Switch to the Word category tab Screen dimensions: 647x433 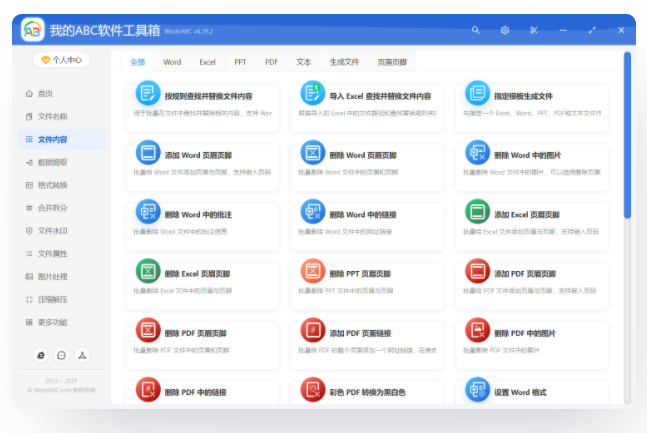[172, 62]
